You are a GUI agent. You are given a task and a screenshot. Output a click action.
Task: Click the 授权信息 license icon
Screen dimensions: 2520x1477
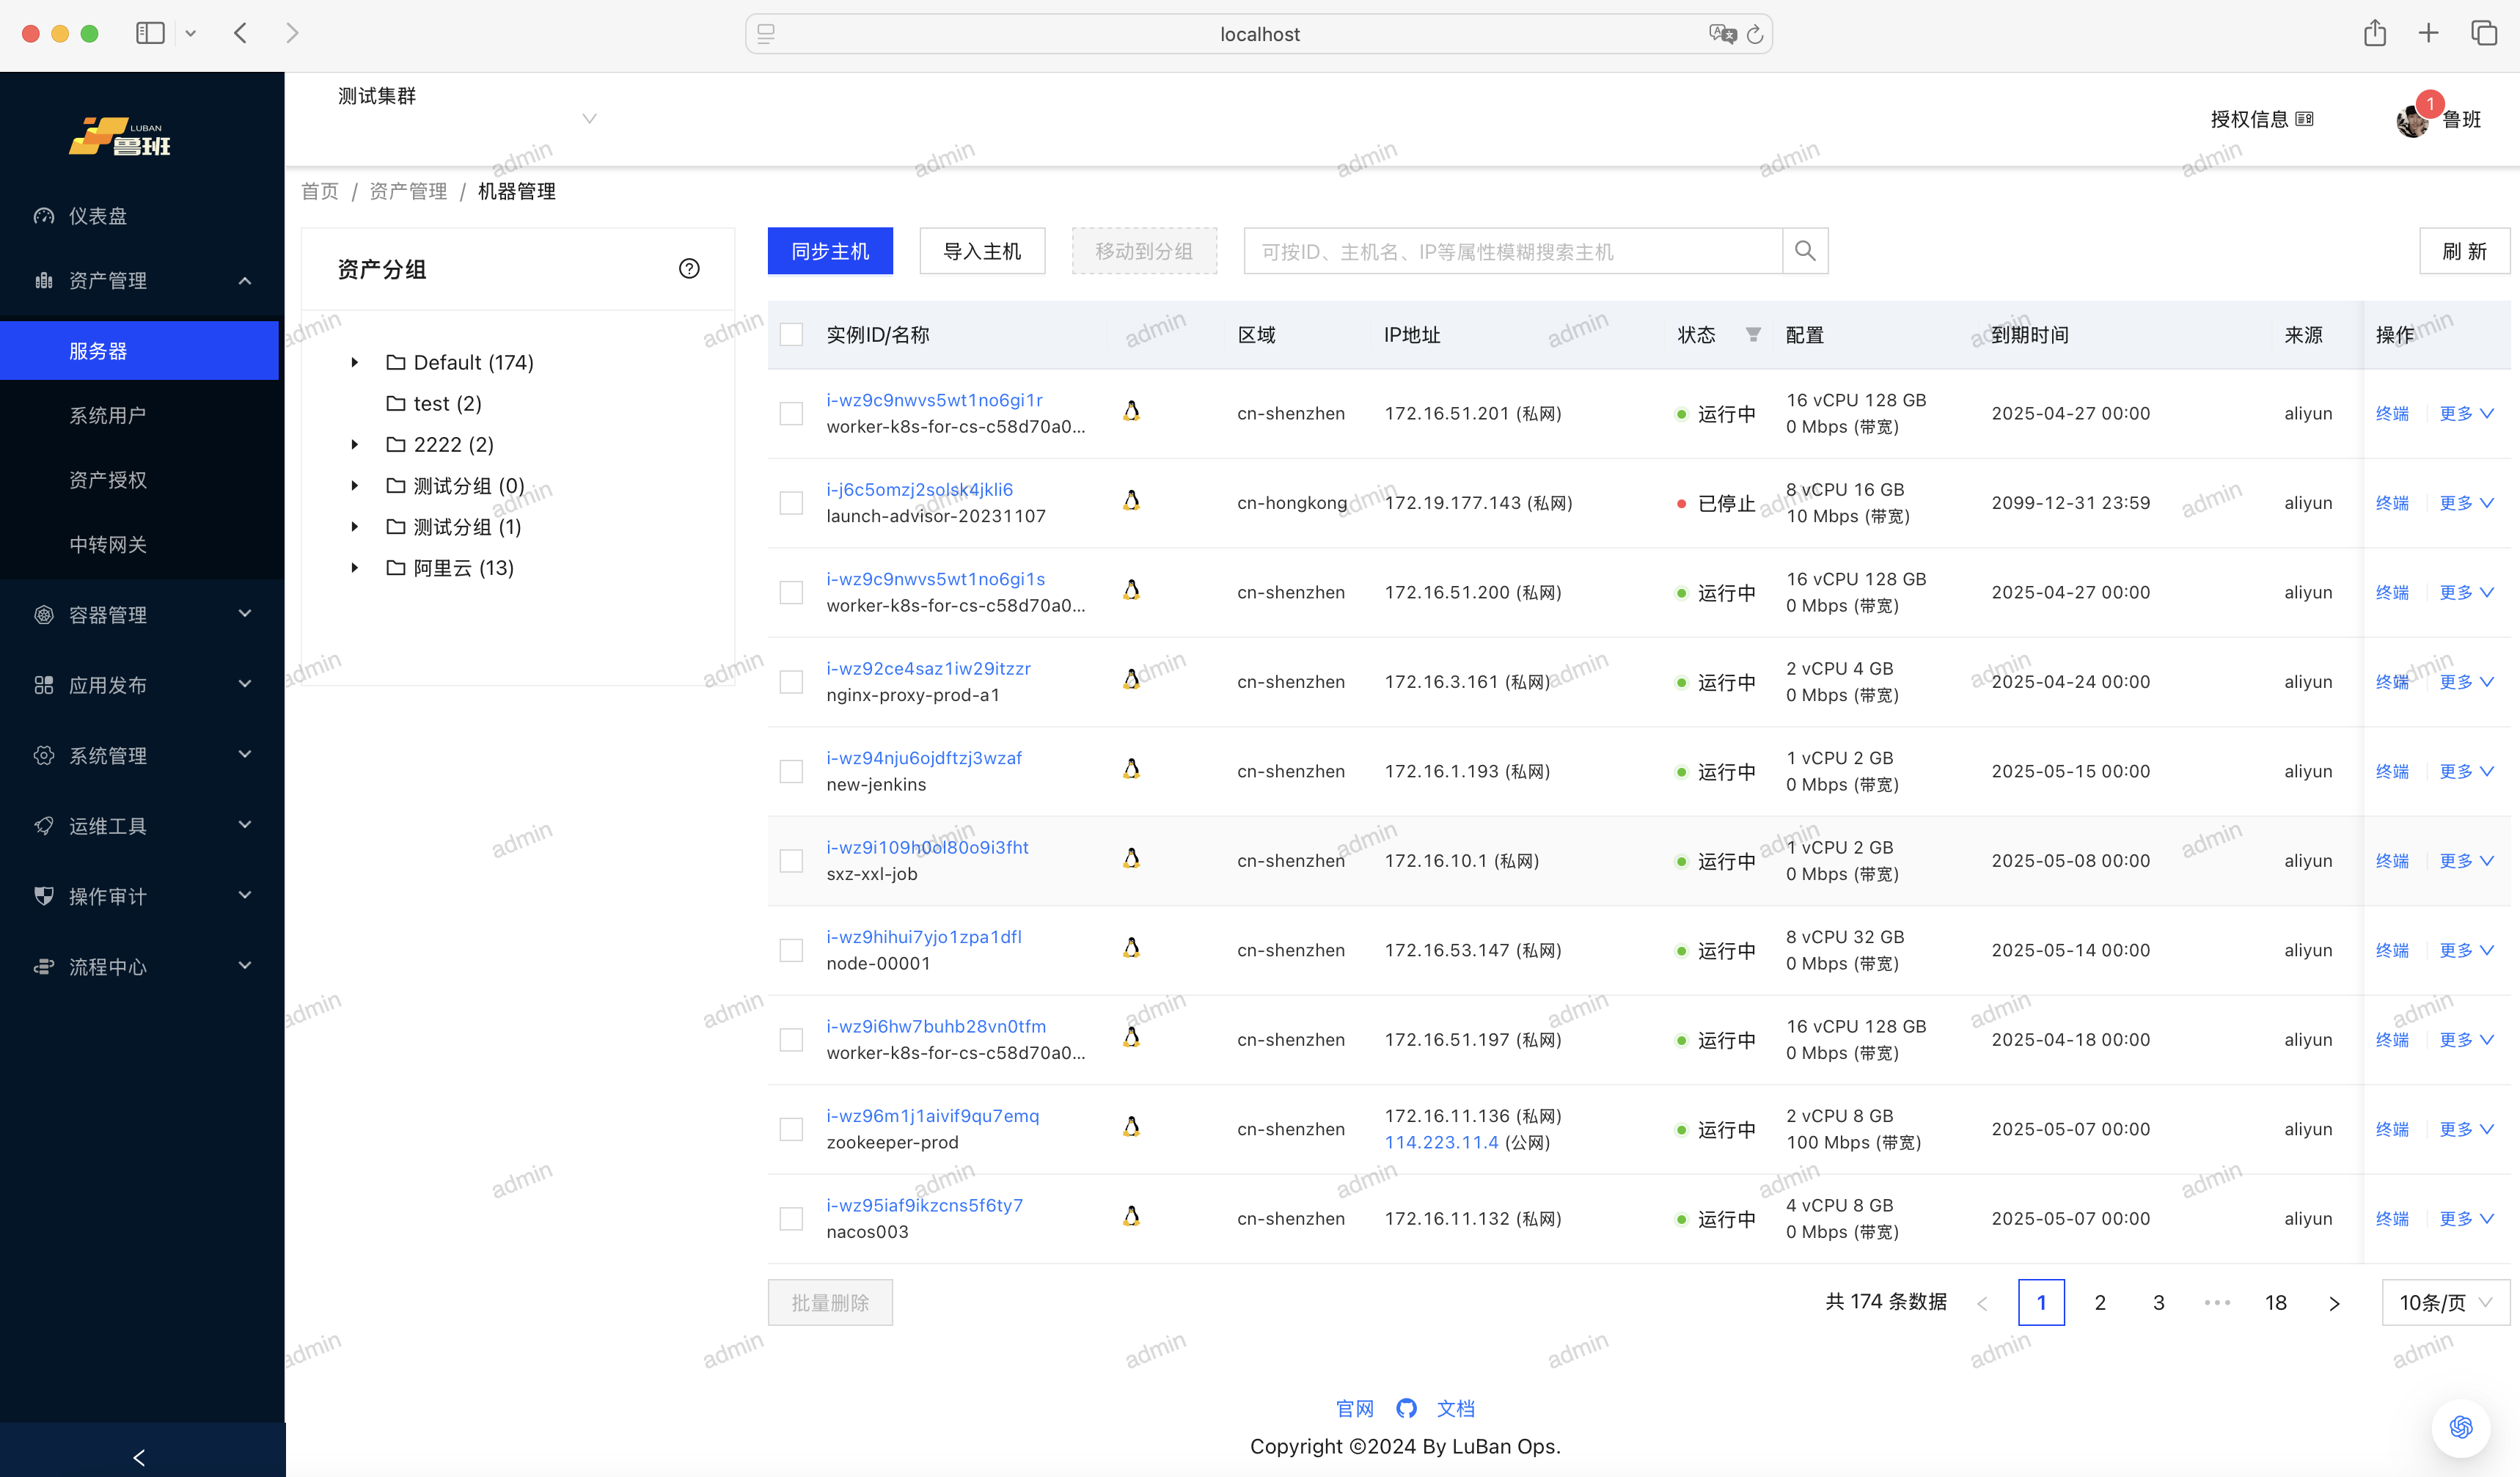click(2304, 119)
